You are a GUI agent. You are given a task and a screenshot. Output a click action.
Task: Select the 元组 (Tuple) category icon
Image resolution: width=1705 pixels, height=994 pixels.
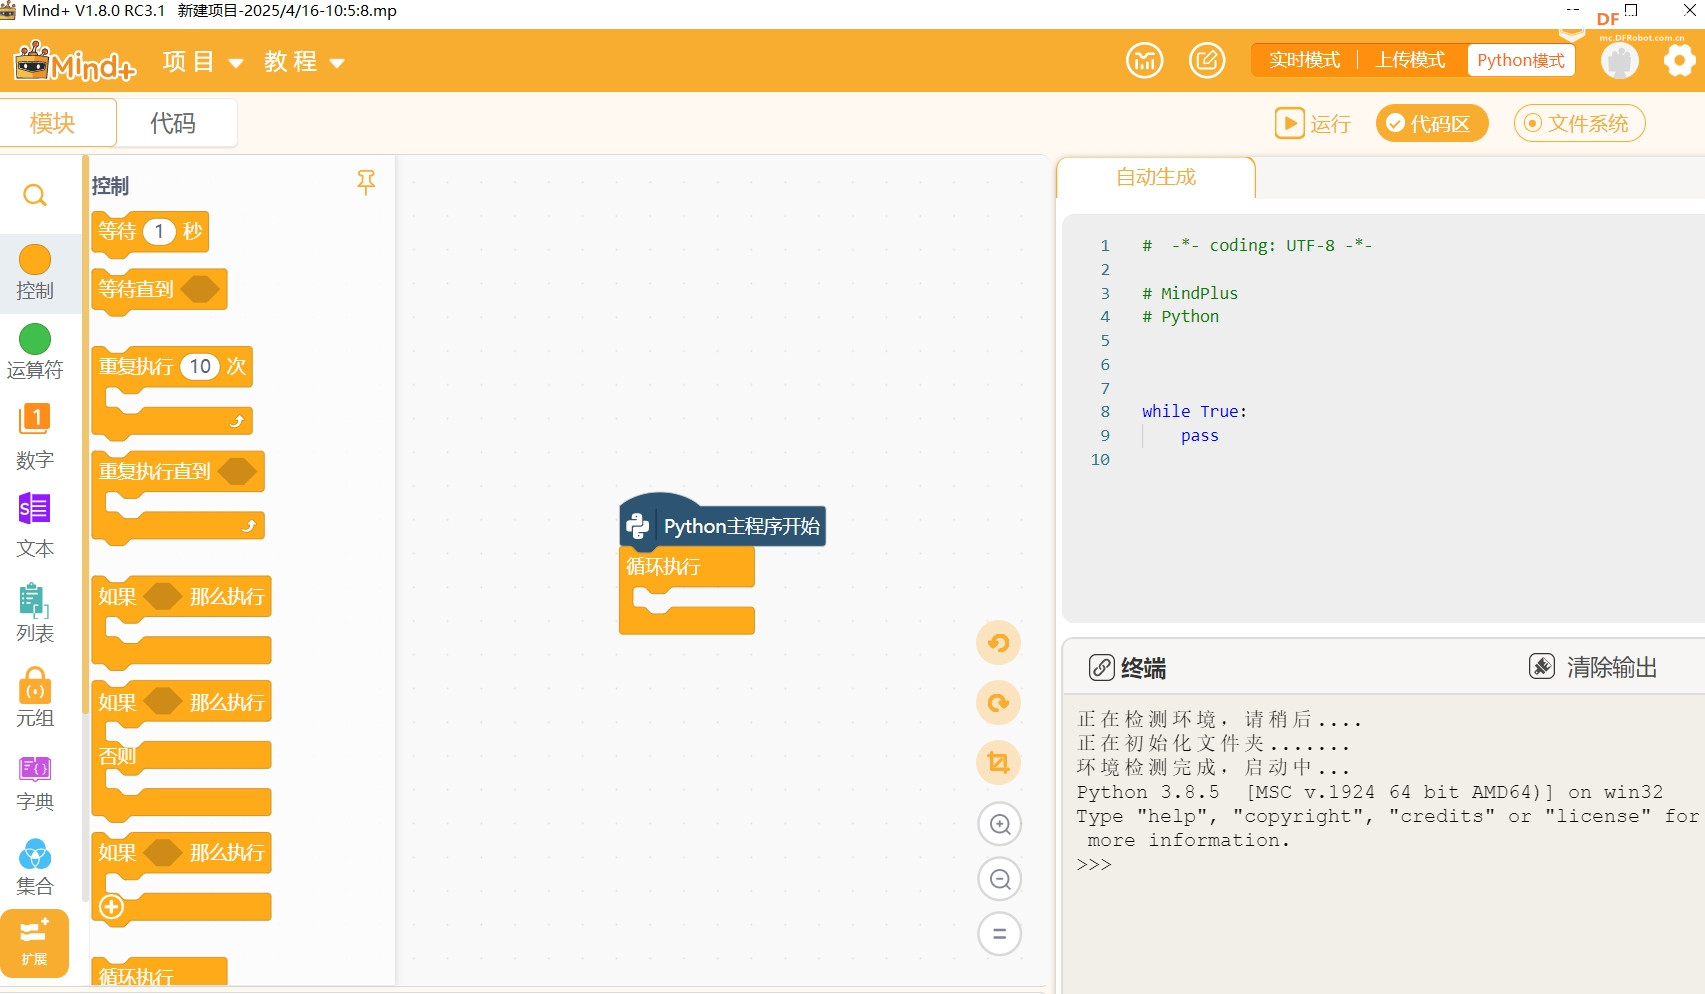(35, 686)
